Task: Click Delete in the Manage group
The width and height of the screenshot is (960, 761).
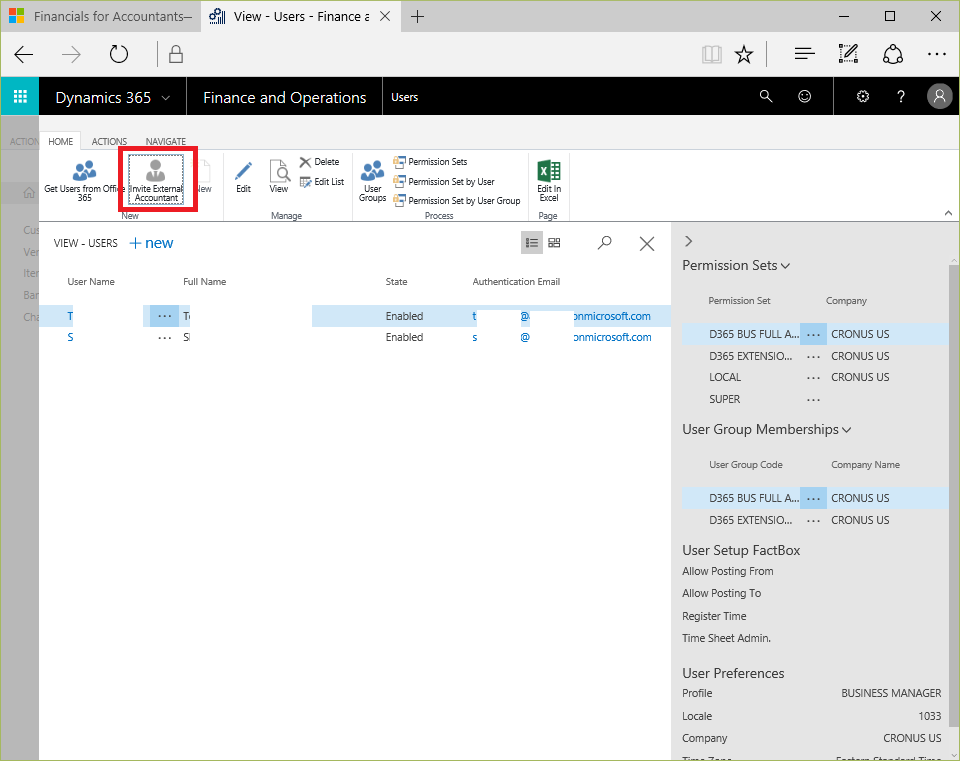Action: (x=319, y=162)
